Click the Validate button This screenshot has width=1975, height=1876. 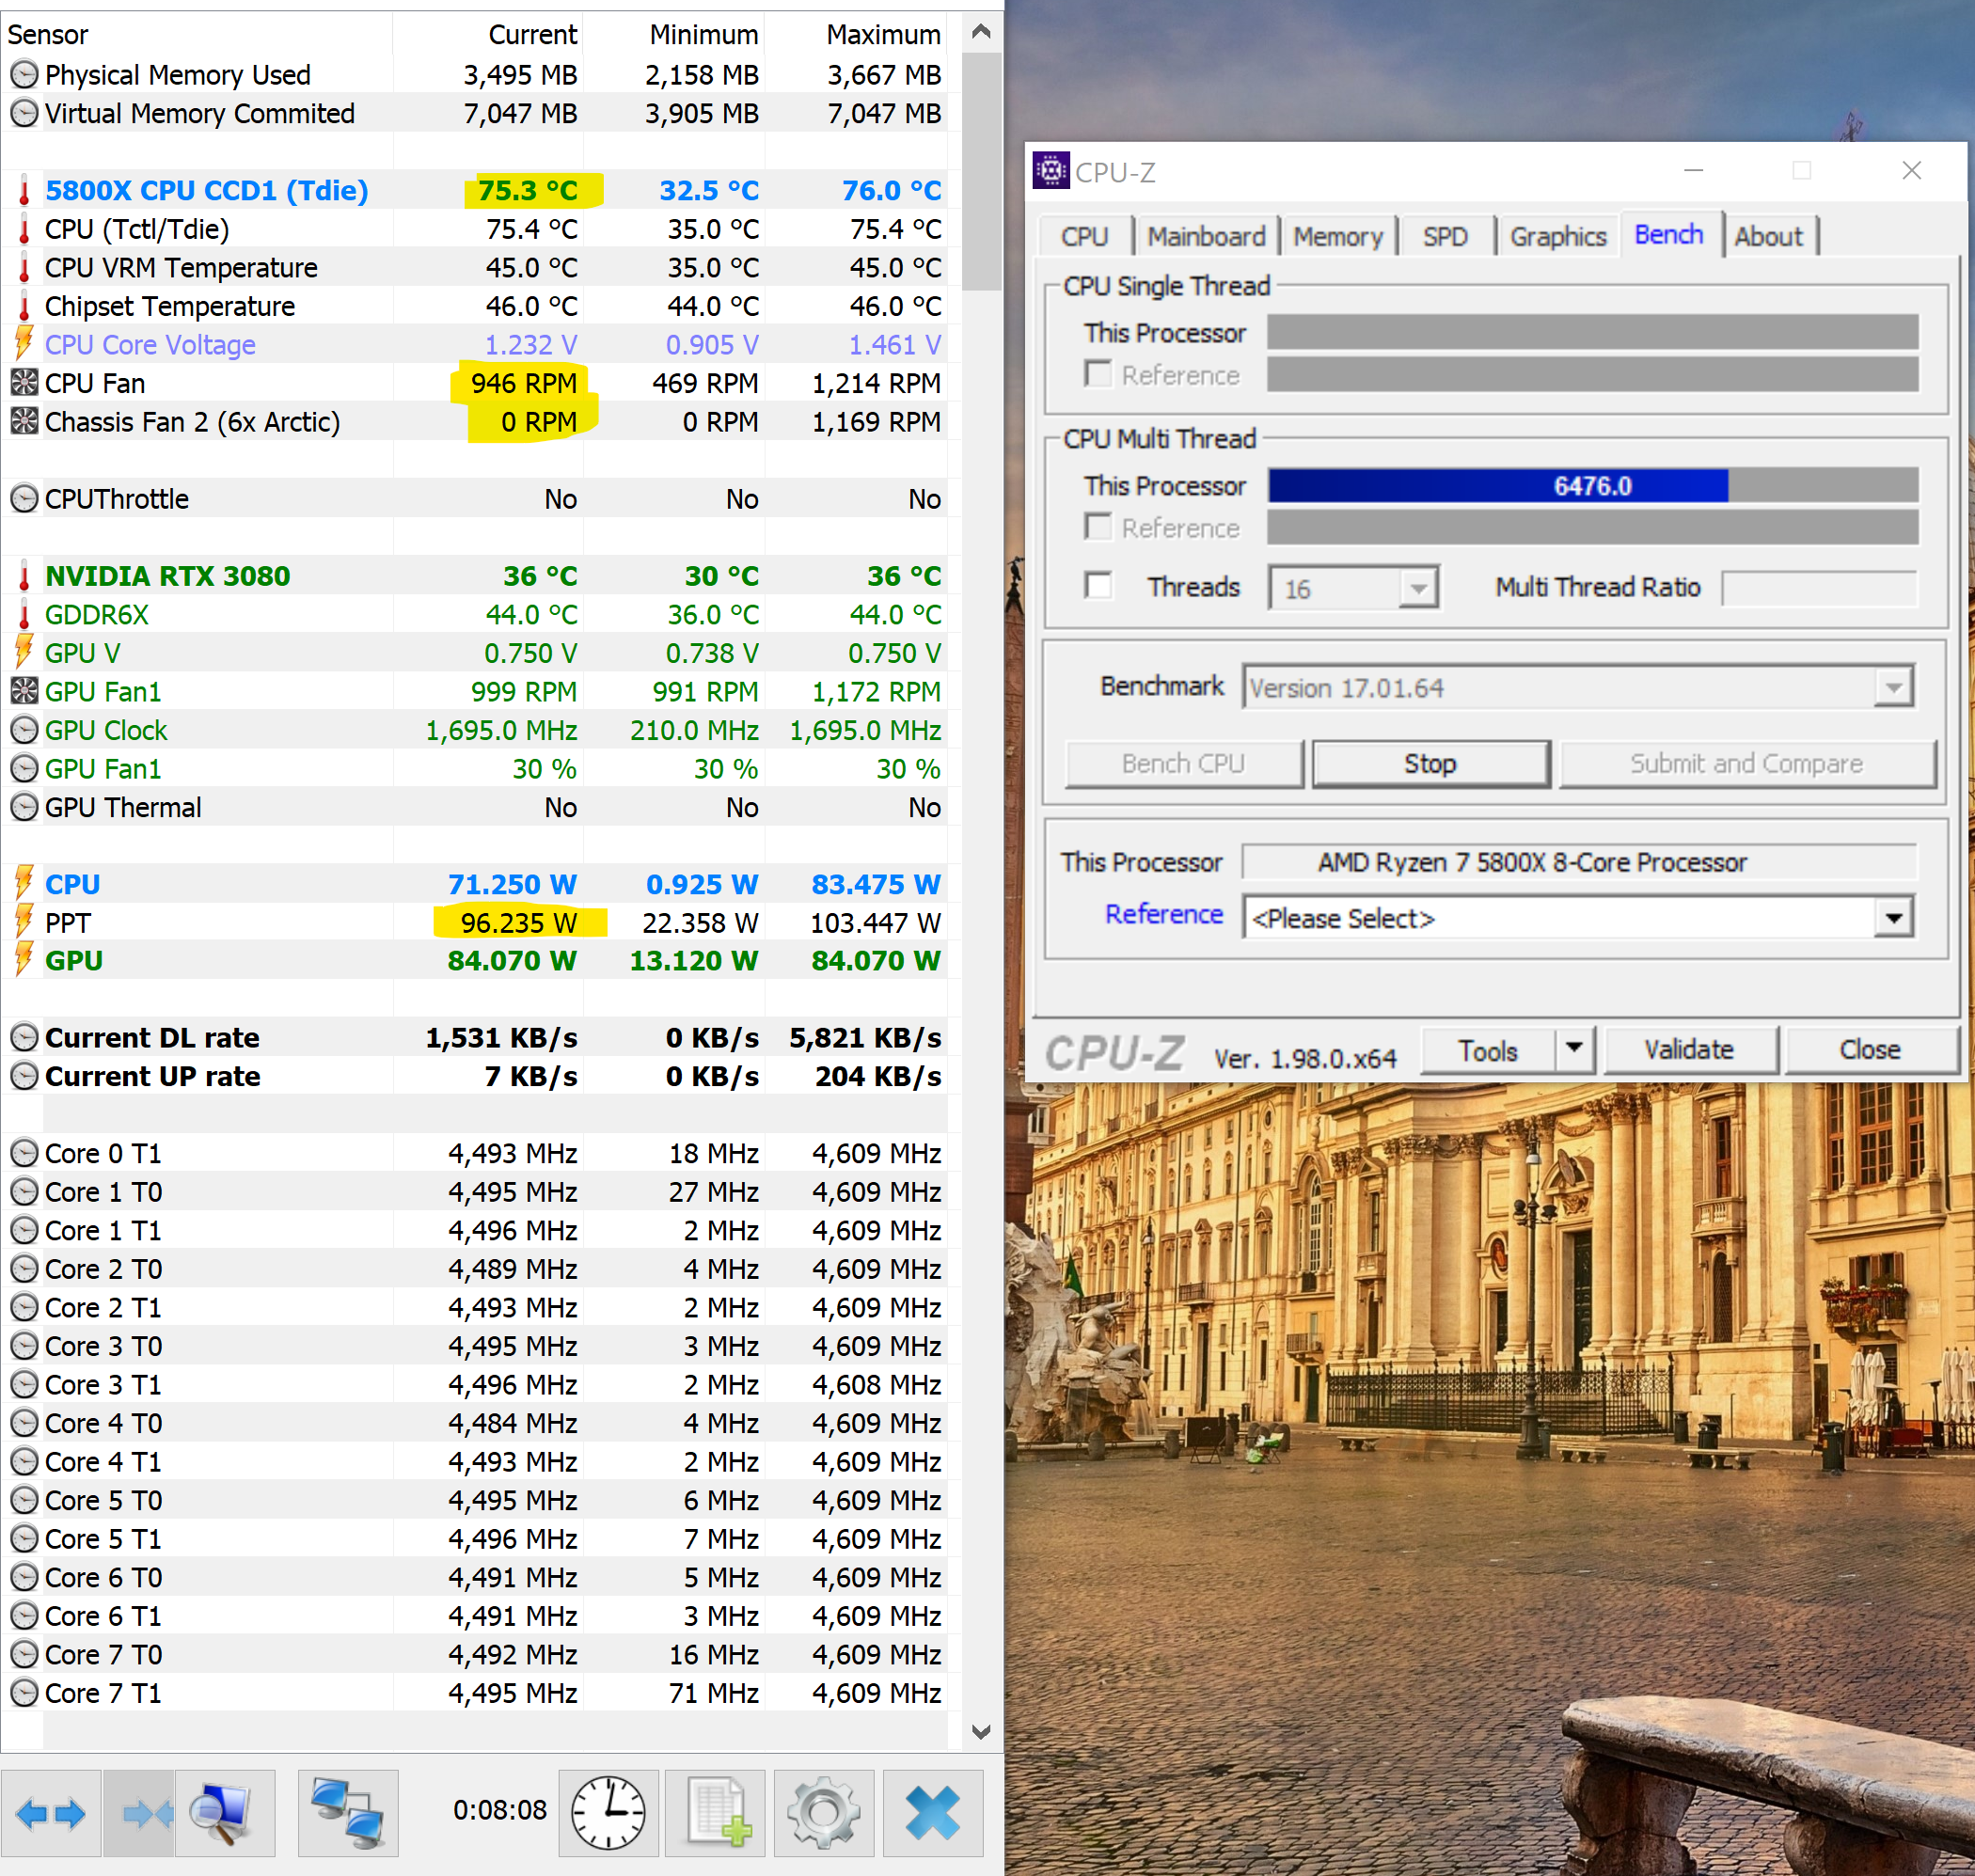[1688, 1050]
